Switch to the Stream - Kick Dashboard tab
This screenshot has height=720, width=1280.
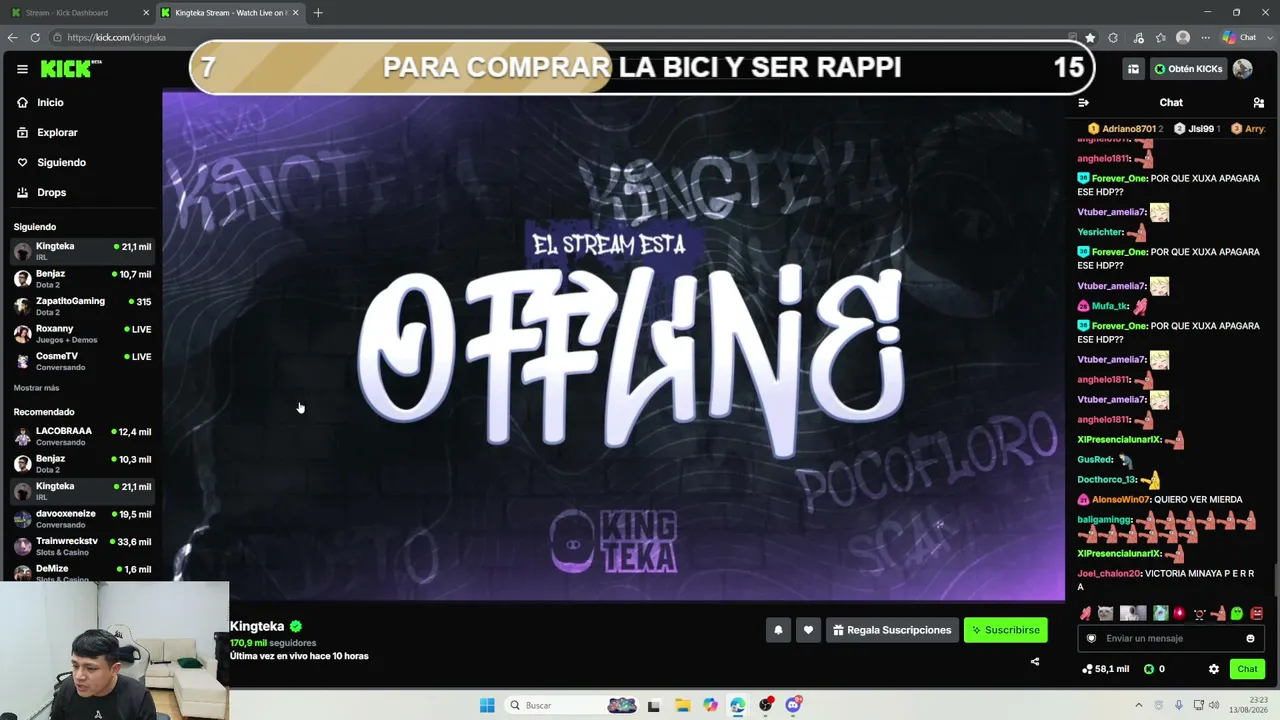tap(76, 13)
